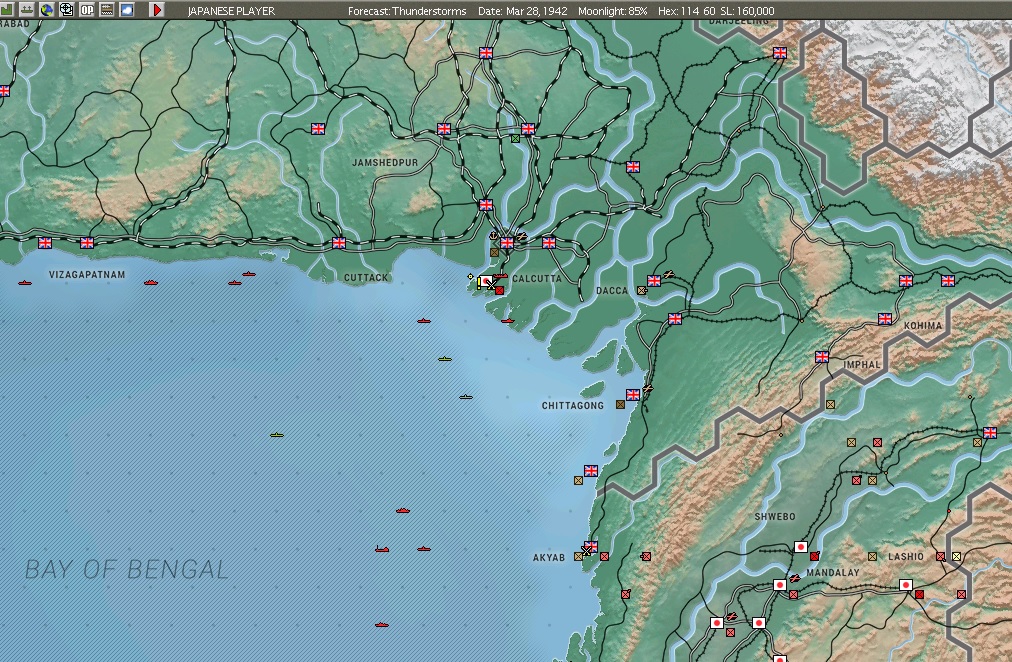Select the British flag next to Dacca

pyautogui.click(x=654, y=281)
